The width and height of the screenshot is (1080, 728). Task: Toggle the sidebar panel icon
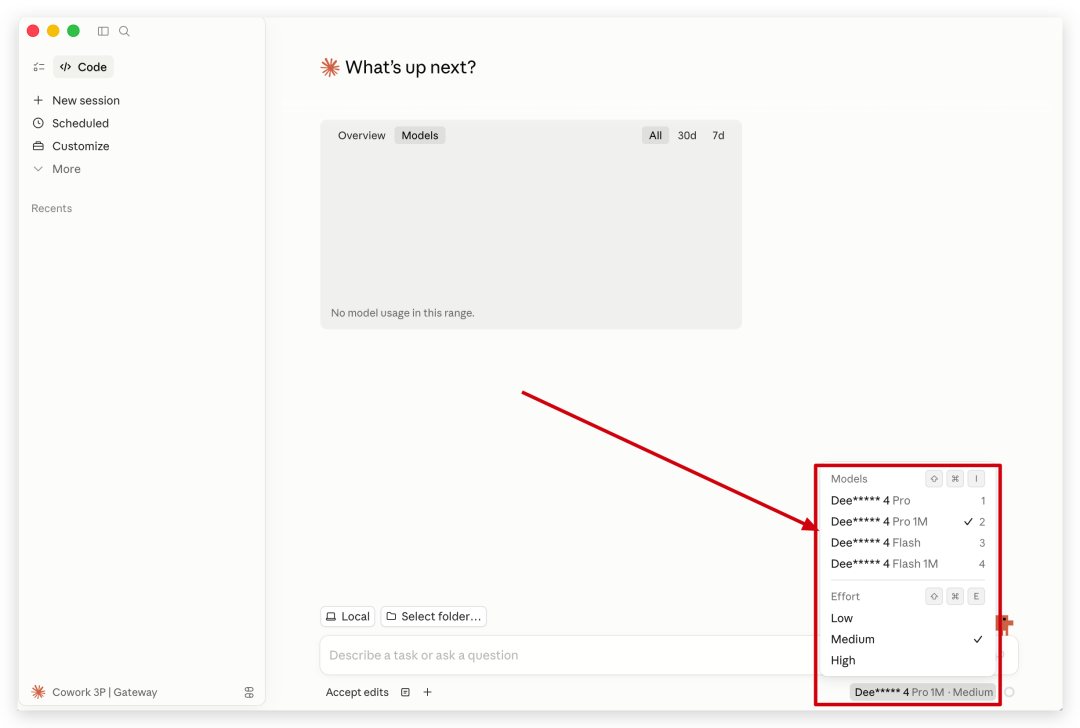103,31
